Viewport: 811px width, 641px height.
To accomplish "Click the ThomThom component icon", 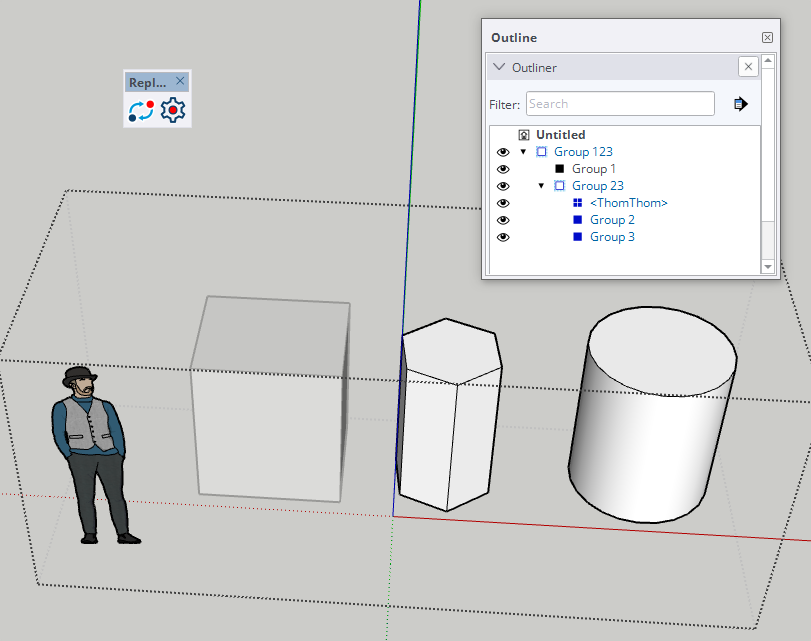I will 577,203.
